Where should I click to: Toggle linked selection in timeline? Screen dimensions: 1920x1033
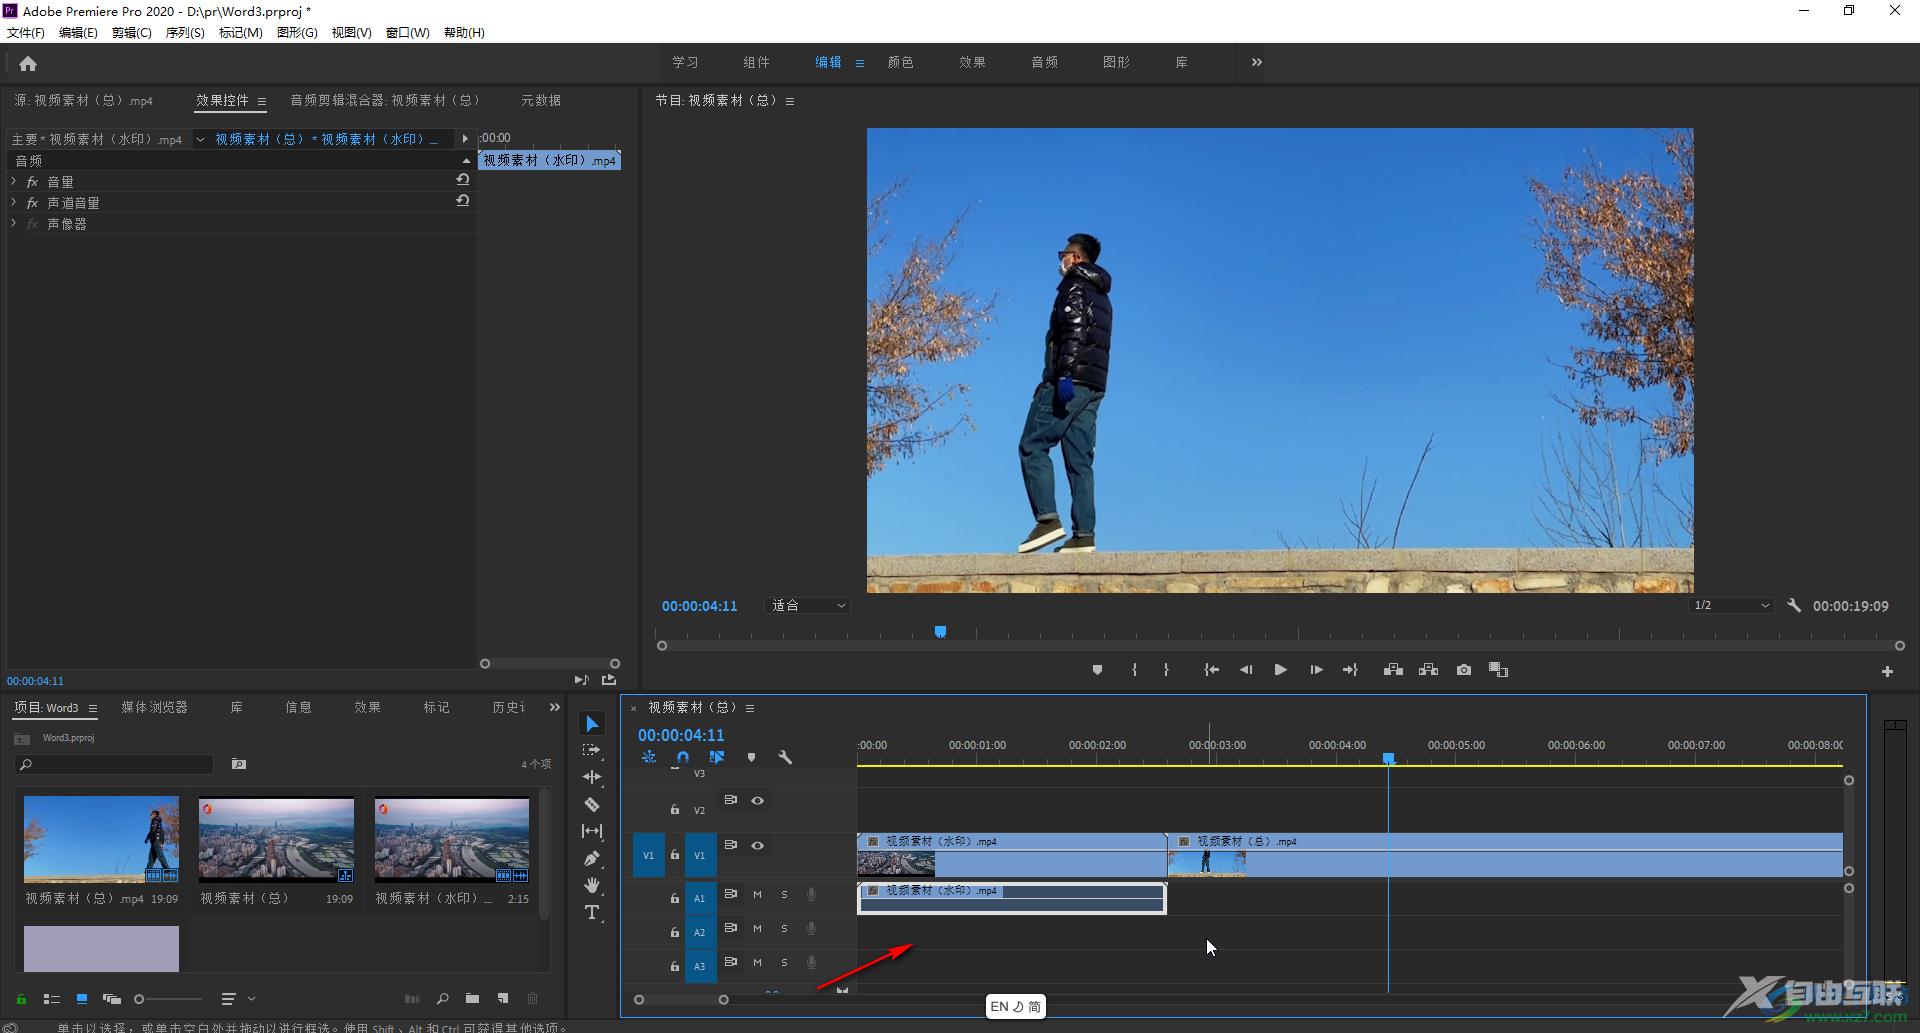point(717,757)
